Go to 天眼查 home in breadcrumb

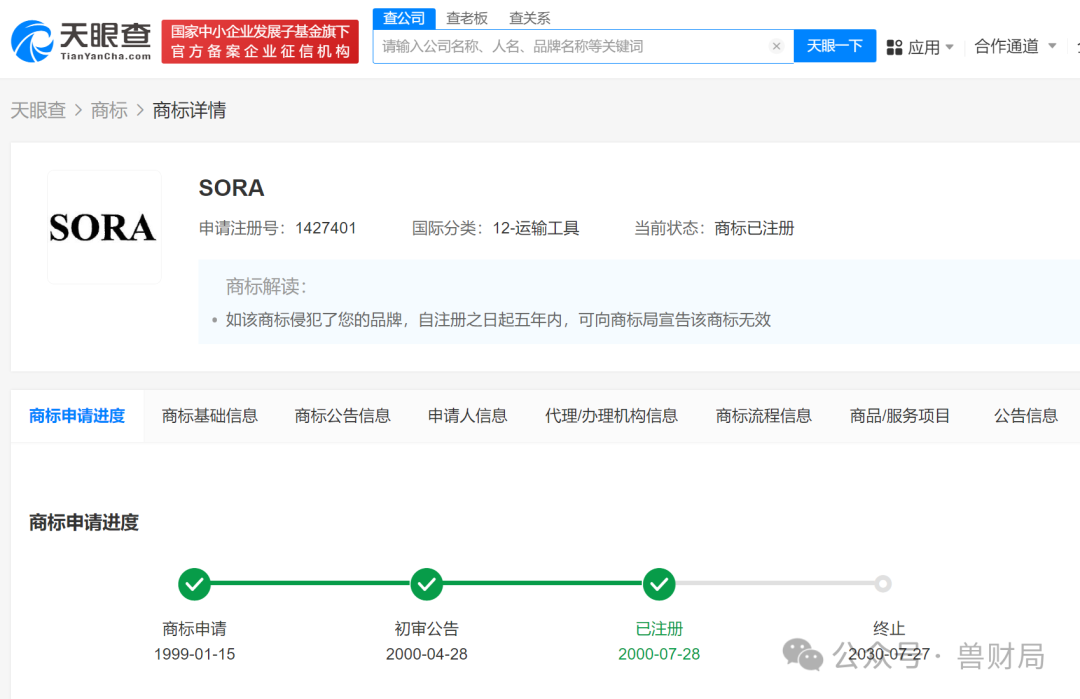click(38, 110)
